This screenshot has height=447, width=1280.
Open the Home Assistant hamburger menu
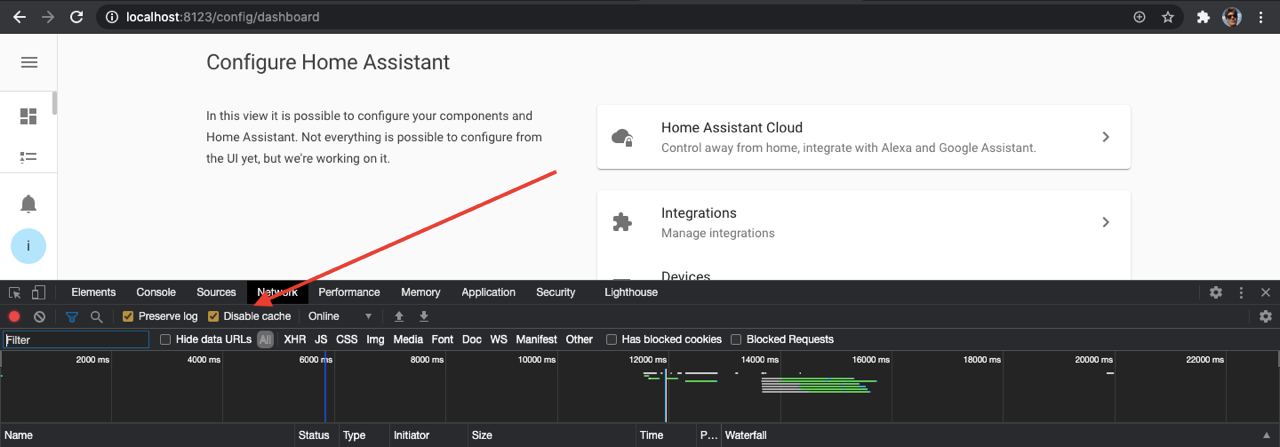click(29, 62)
